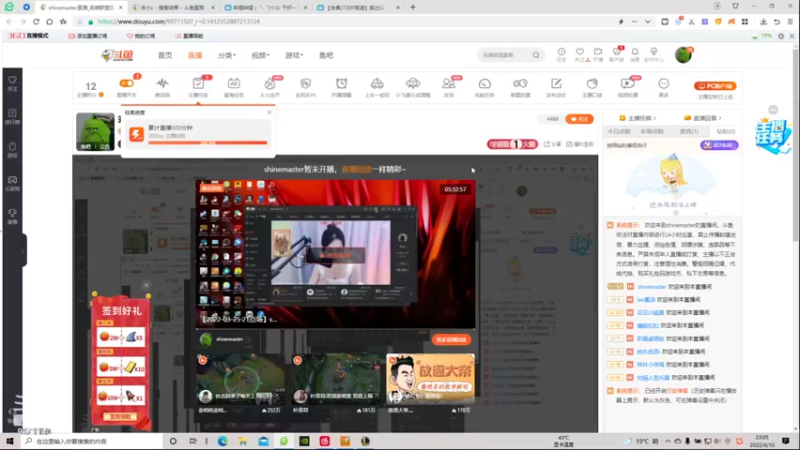This screenshot has width=800, height=450.
Task: Open the waveform push-stream code icon
Action: point(162,83)
